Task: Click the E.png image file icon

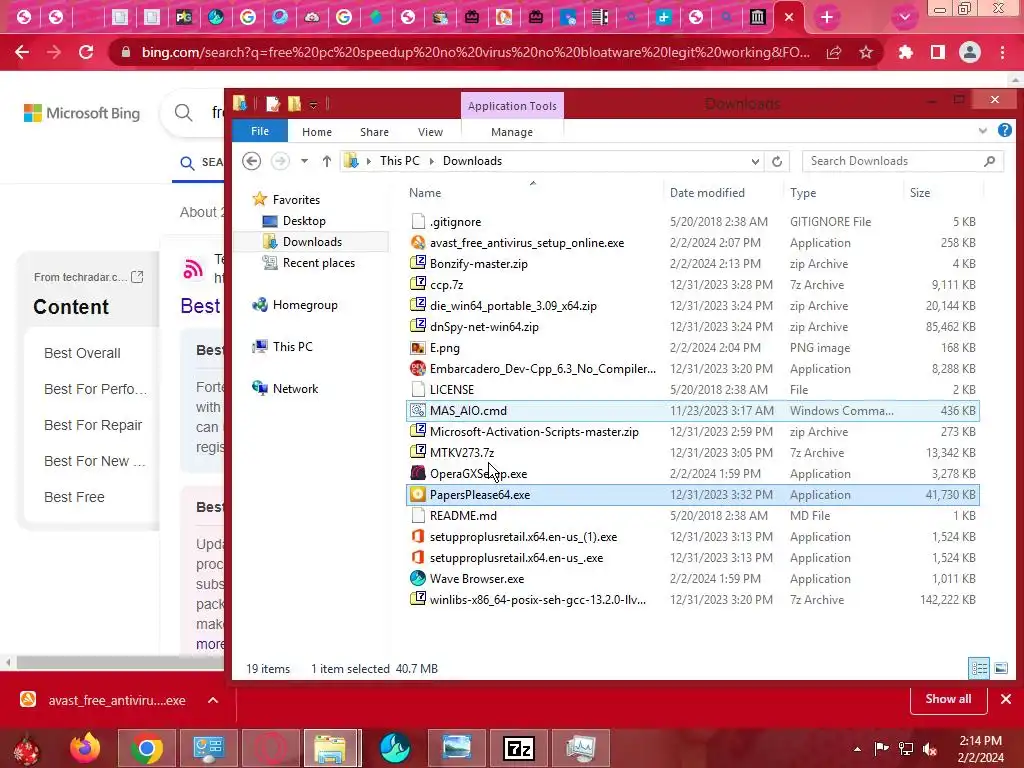Action: pyautogui.click(x=418, y=347)
